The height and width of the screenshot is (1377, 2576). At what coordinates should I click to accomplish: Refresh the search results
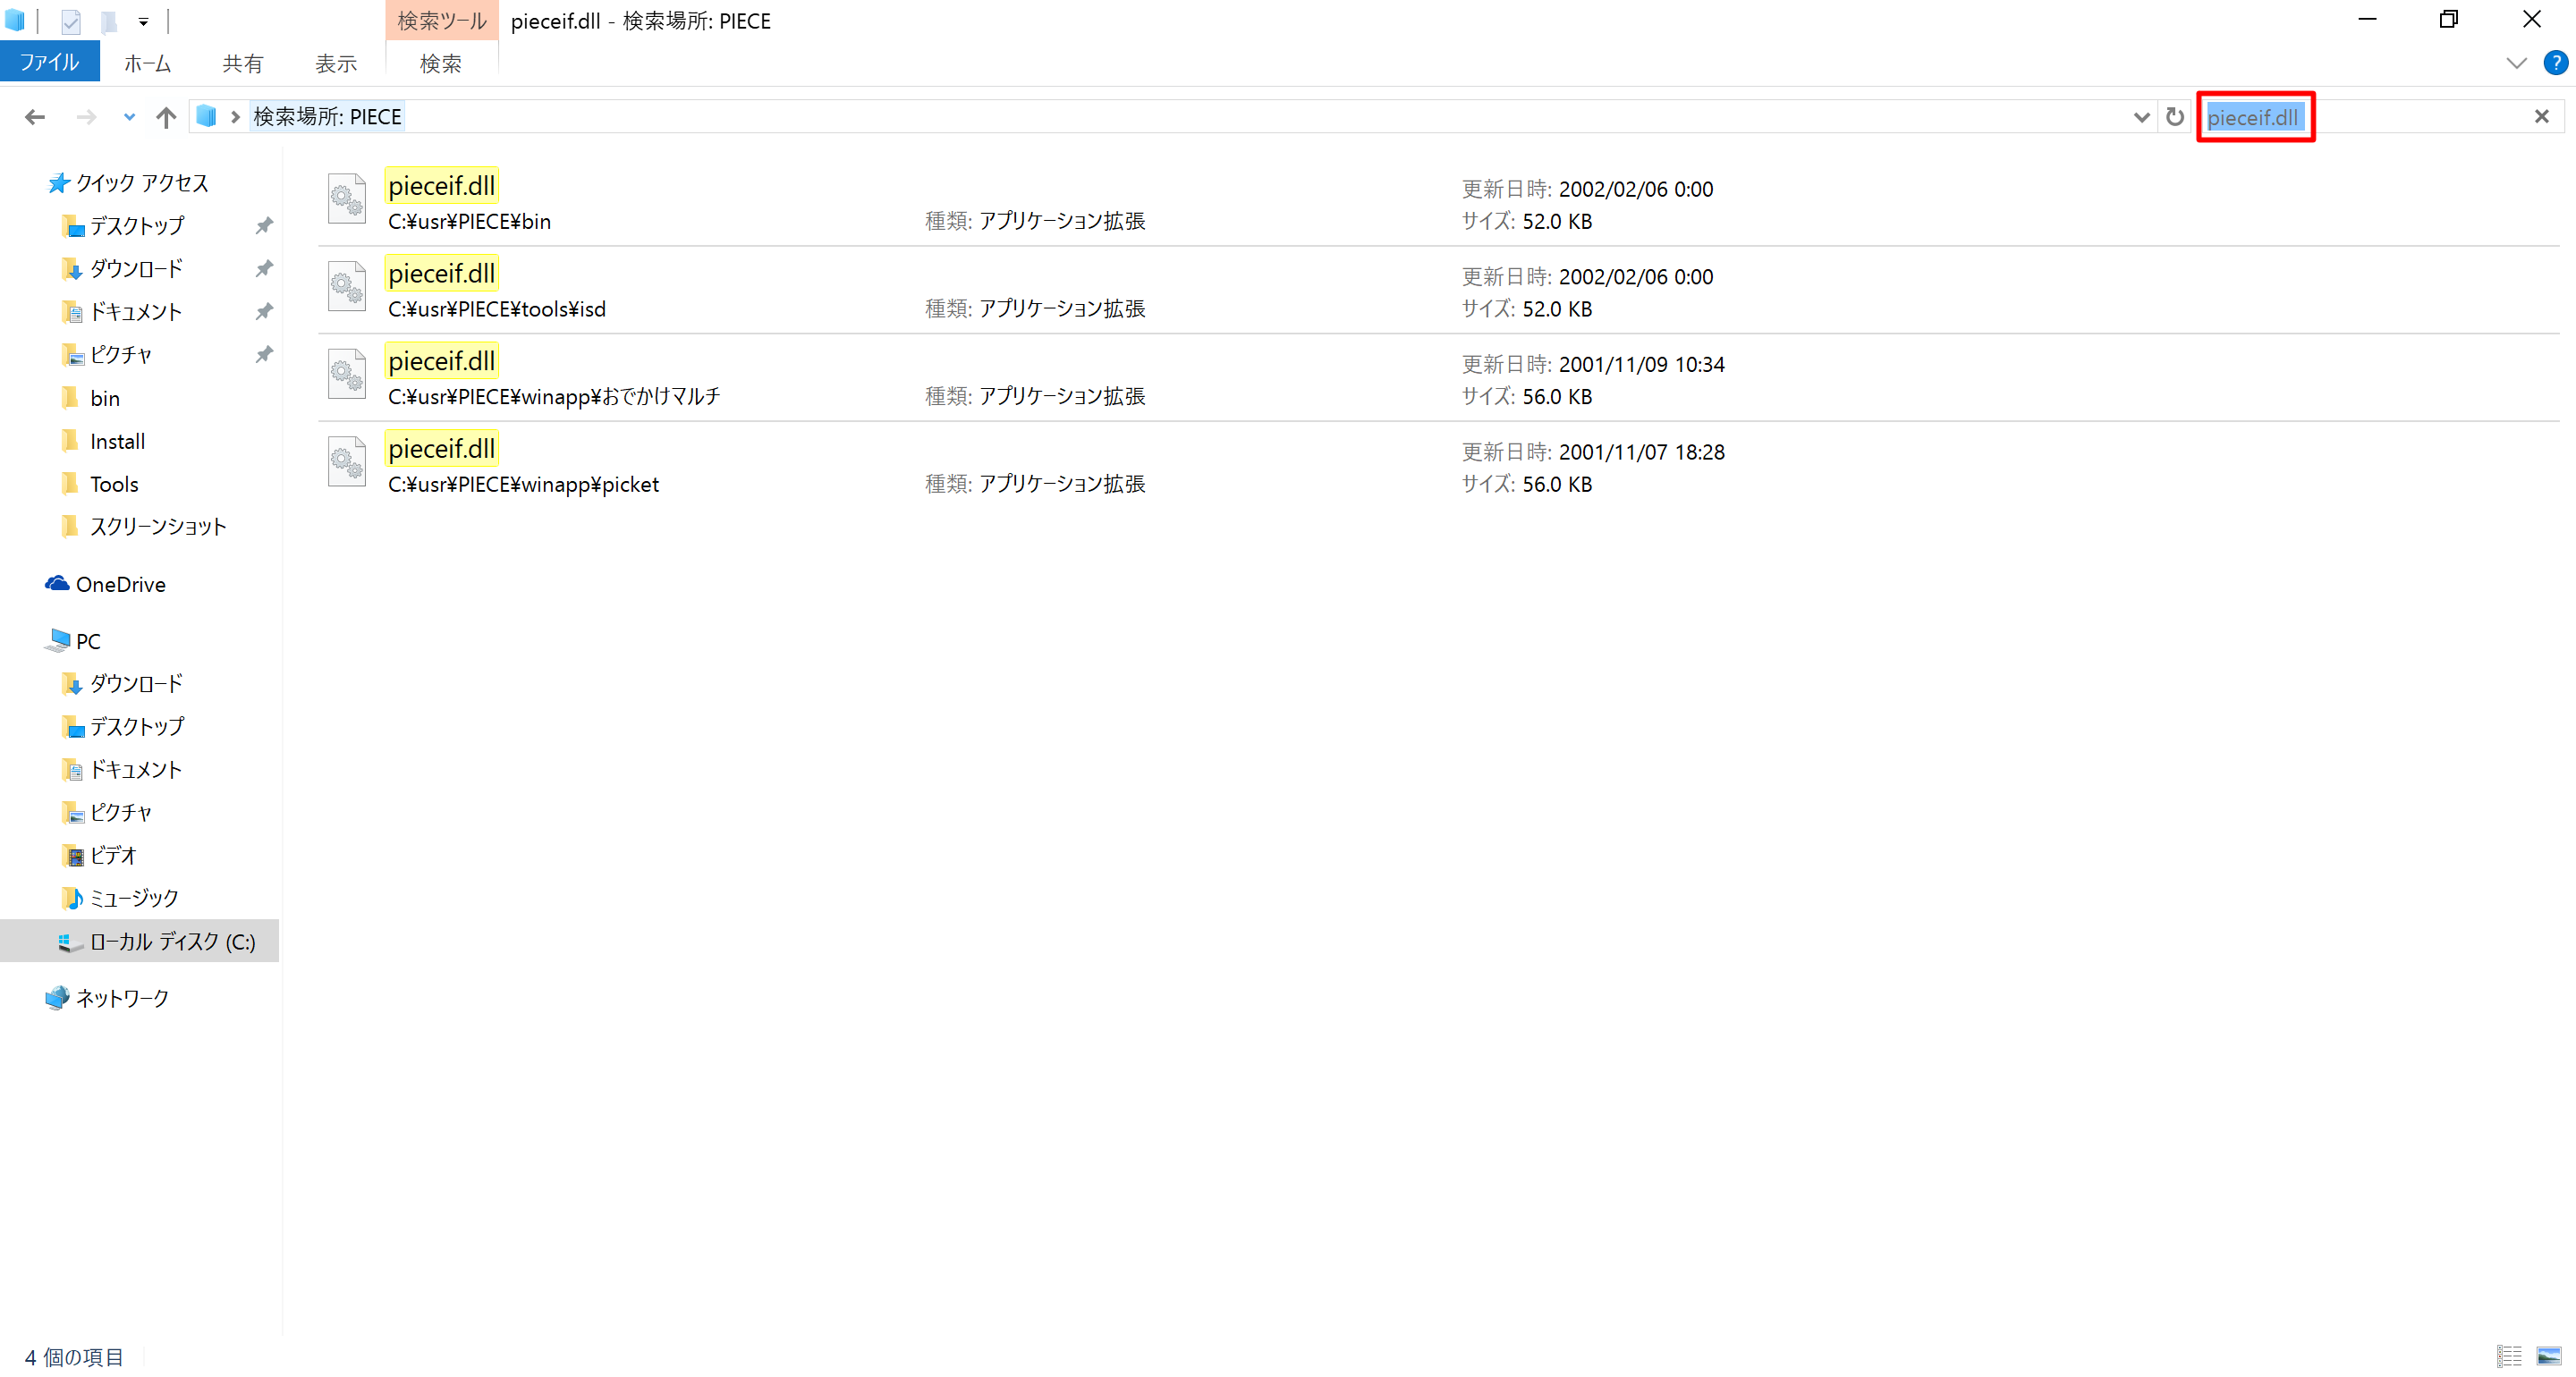click(2175, 117)
